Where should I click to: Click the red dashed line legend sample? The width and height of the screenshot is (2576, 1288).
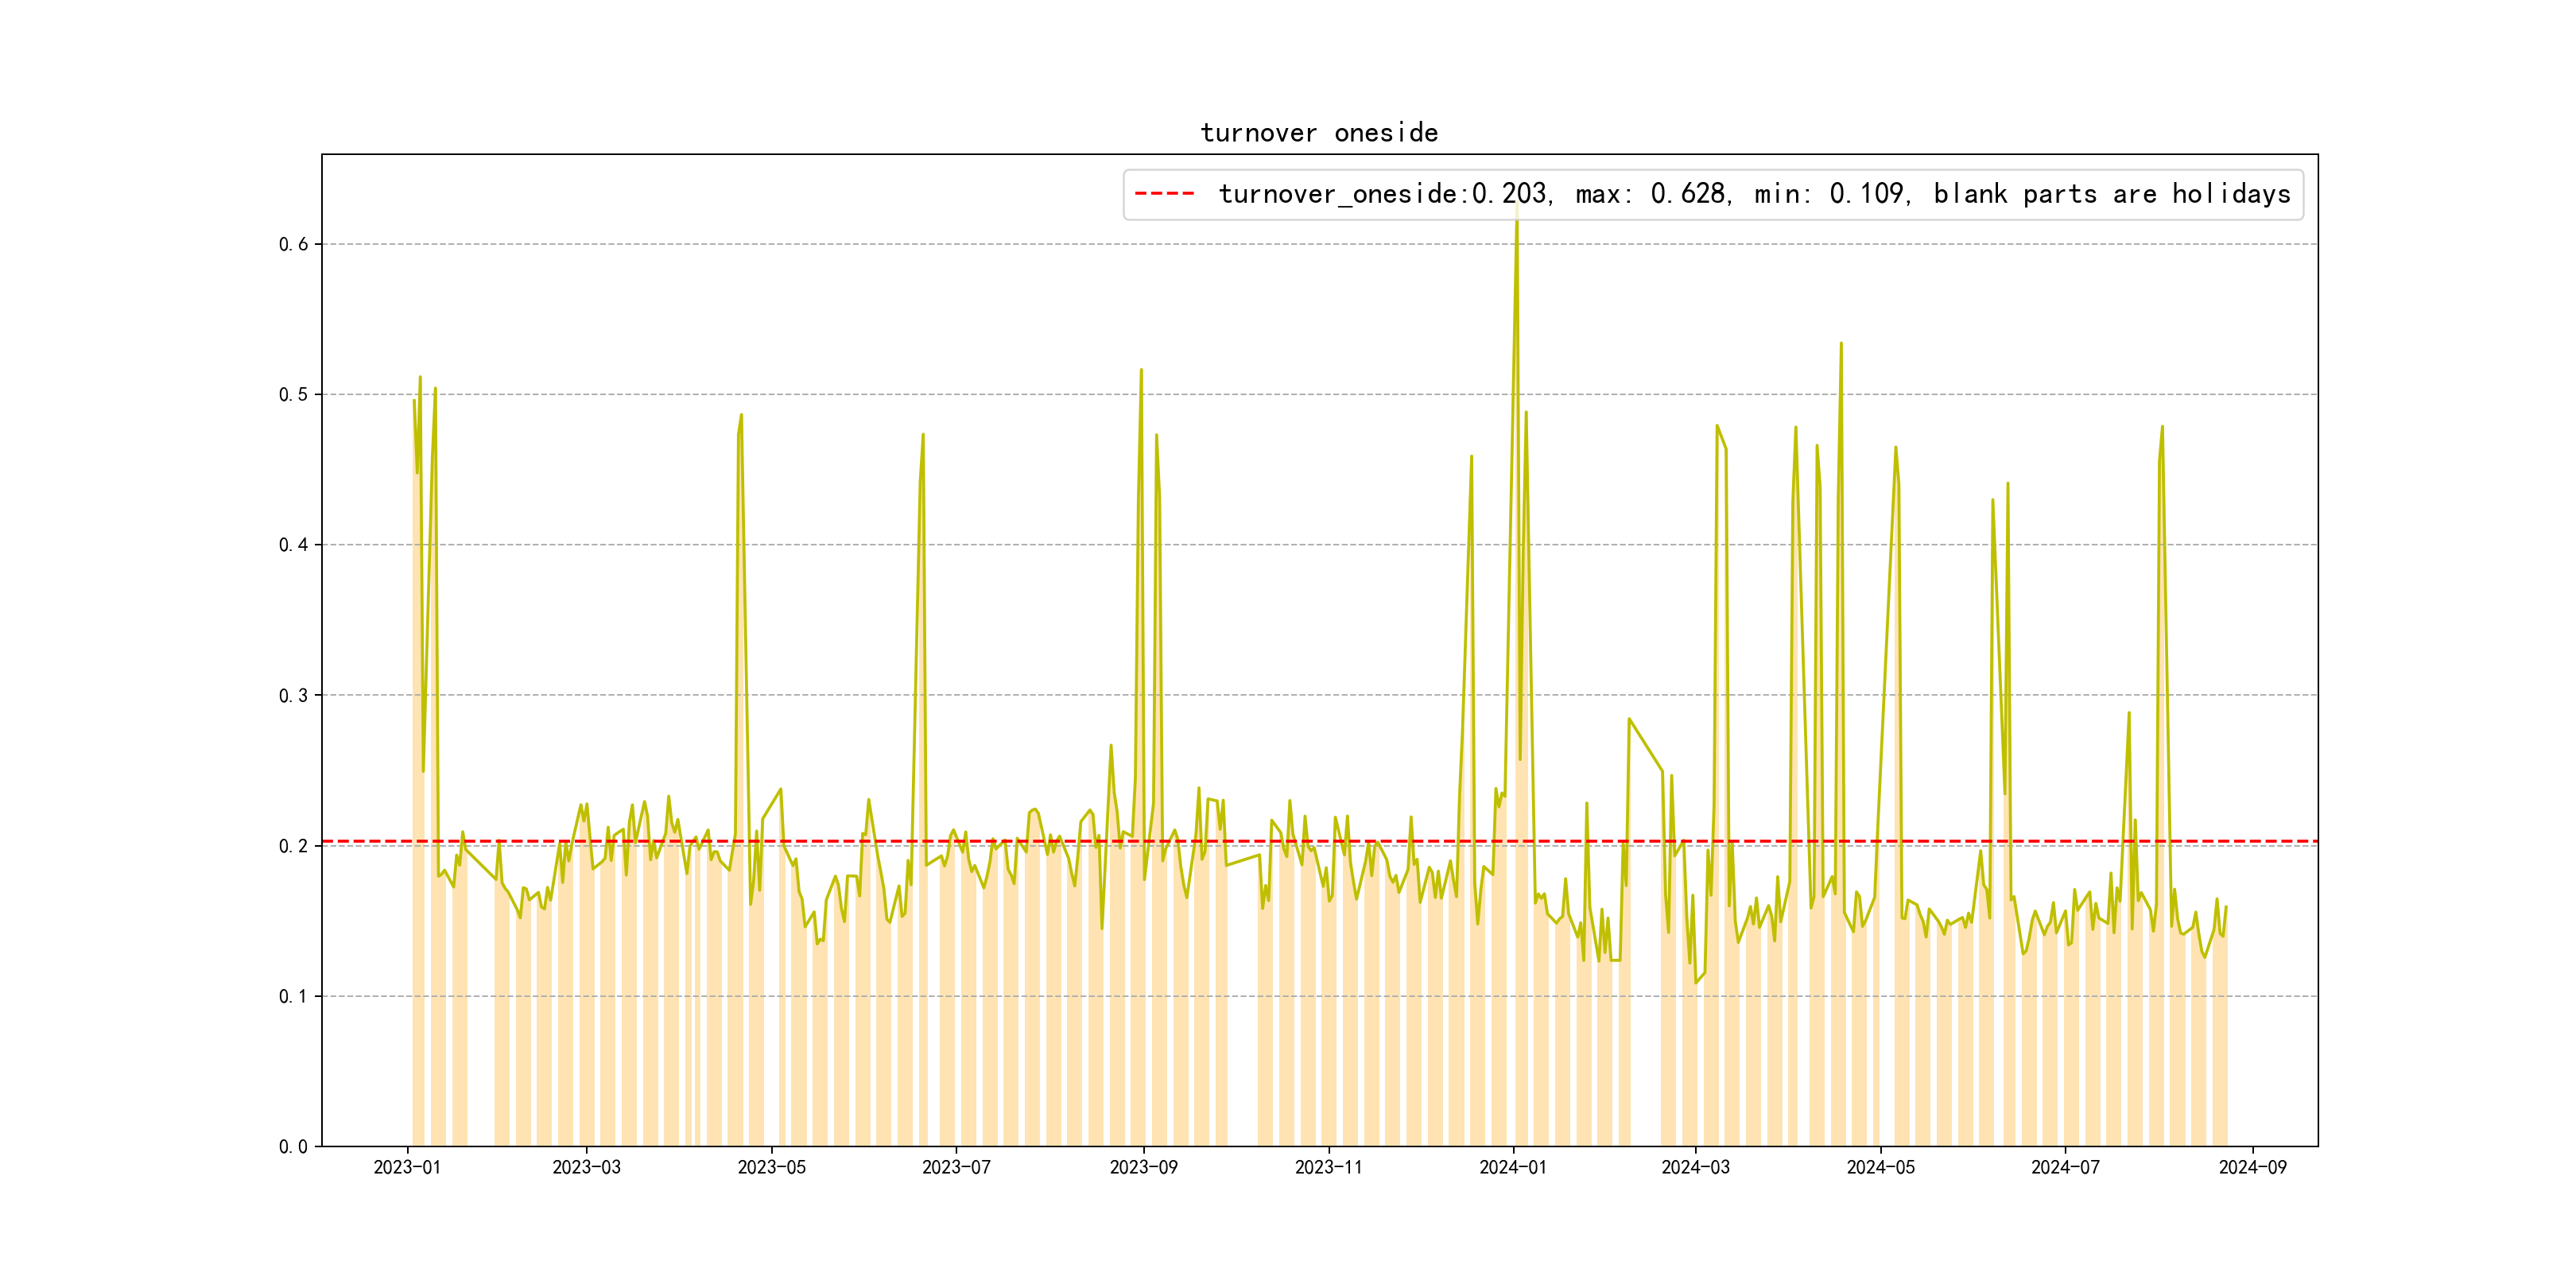1164,194
